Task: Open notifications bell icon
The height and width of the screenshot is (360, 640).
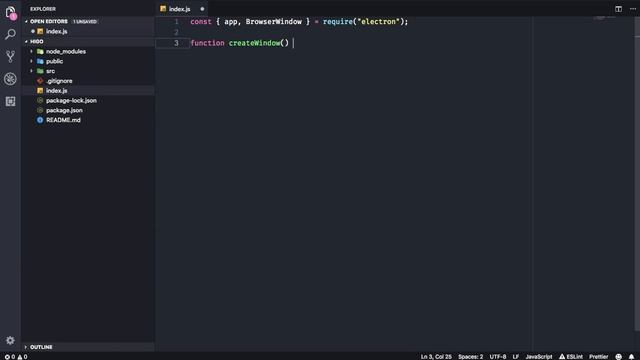Action: point(631,356)
